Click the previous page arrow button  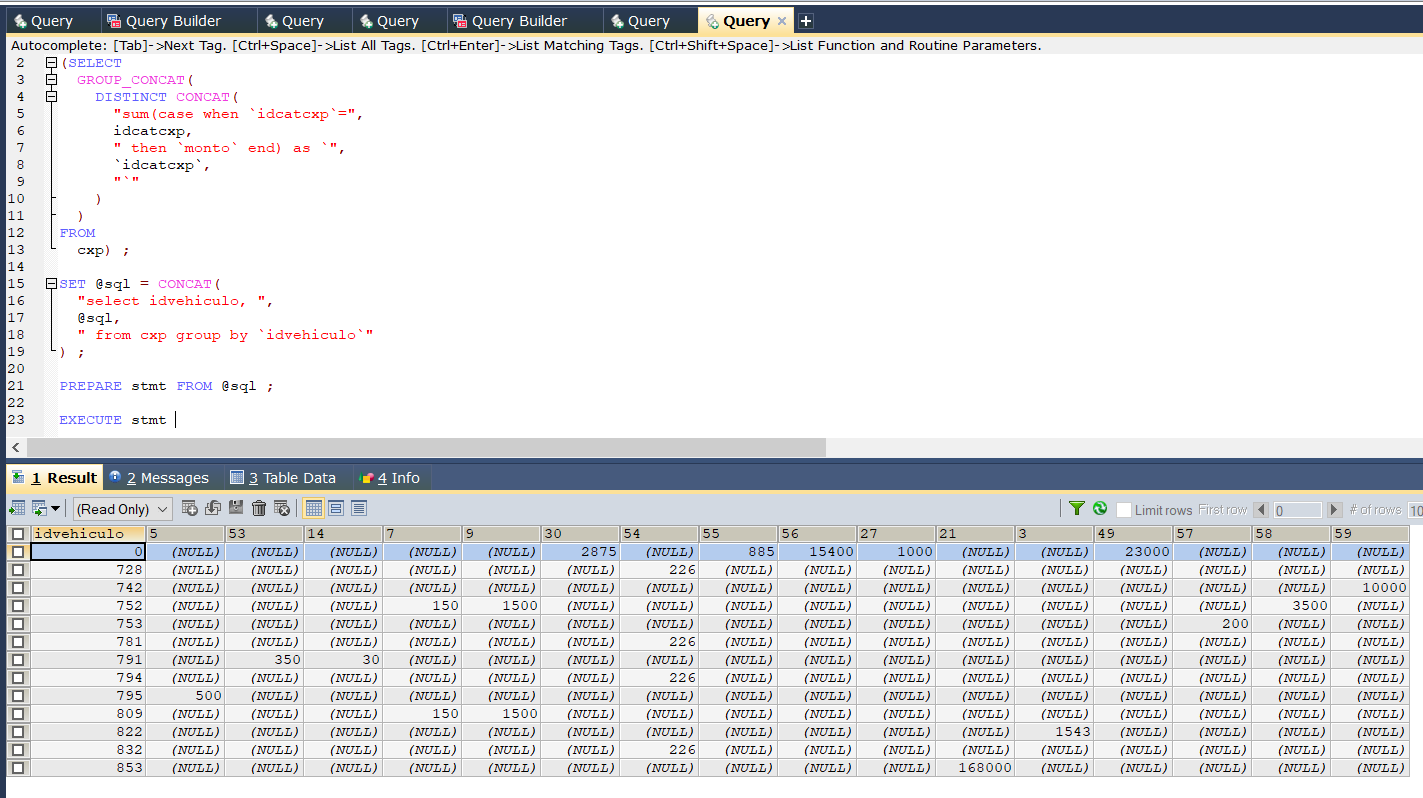(x=1261, y=510)
